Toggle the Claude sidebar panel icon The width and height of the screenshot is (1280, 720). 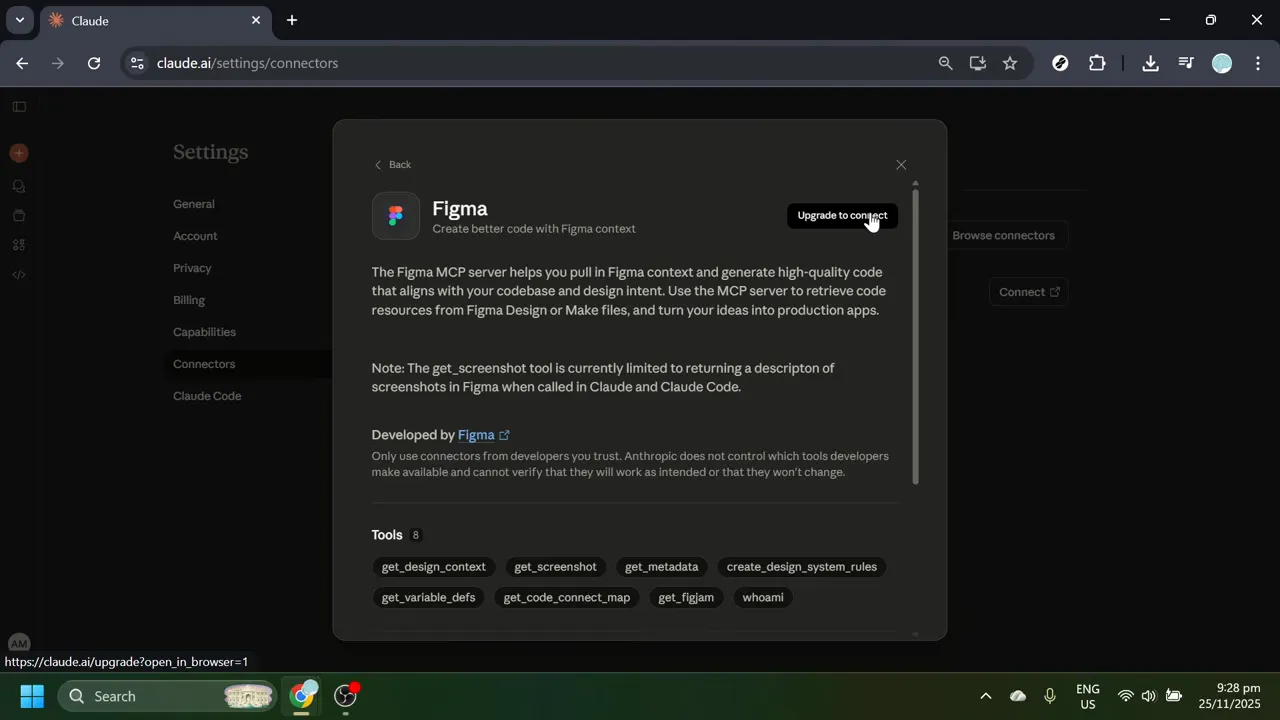(19, 107)
